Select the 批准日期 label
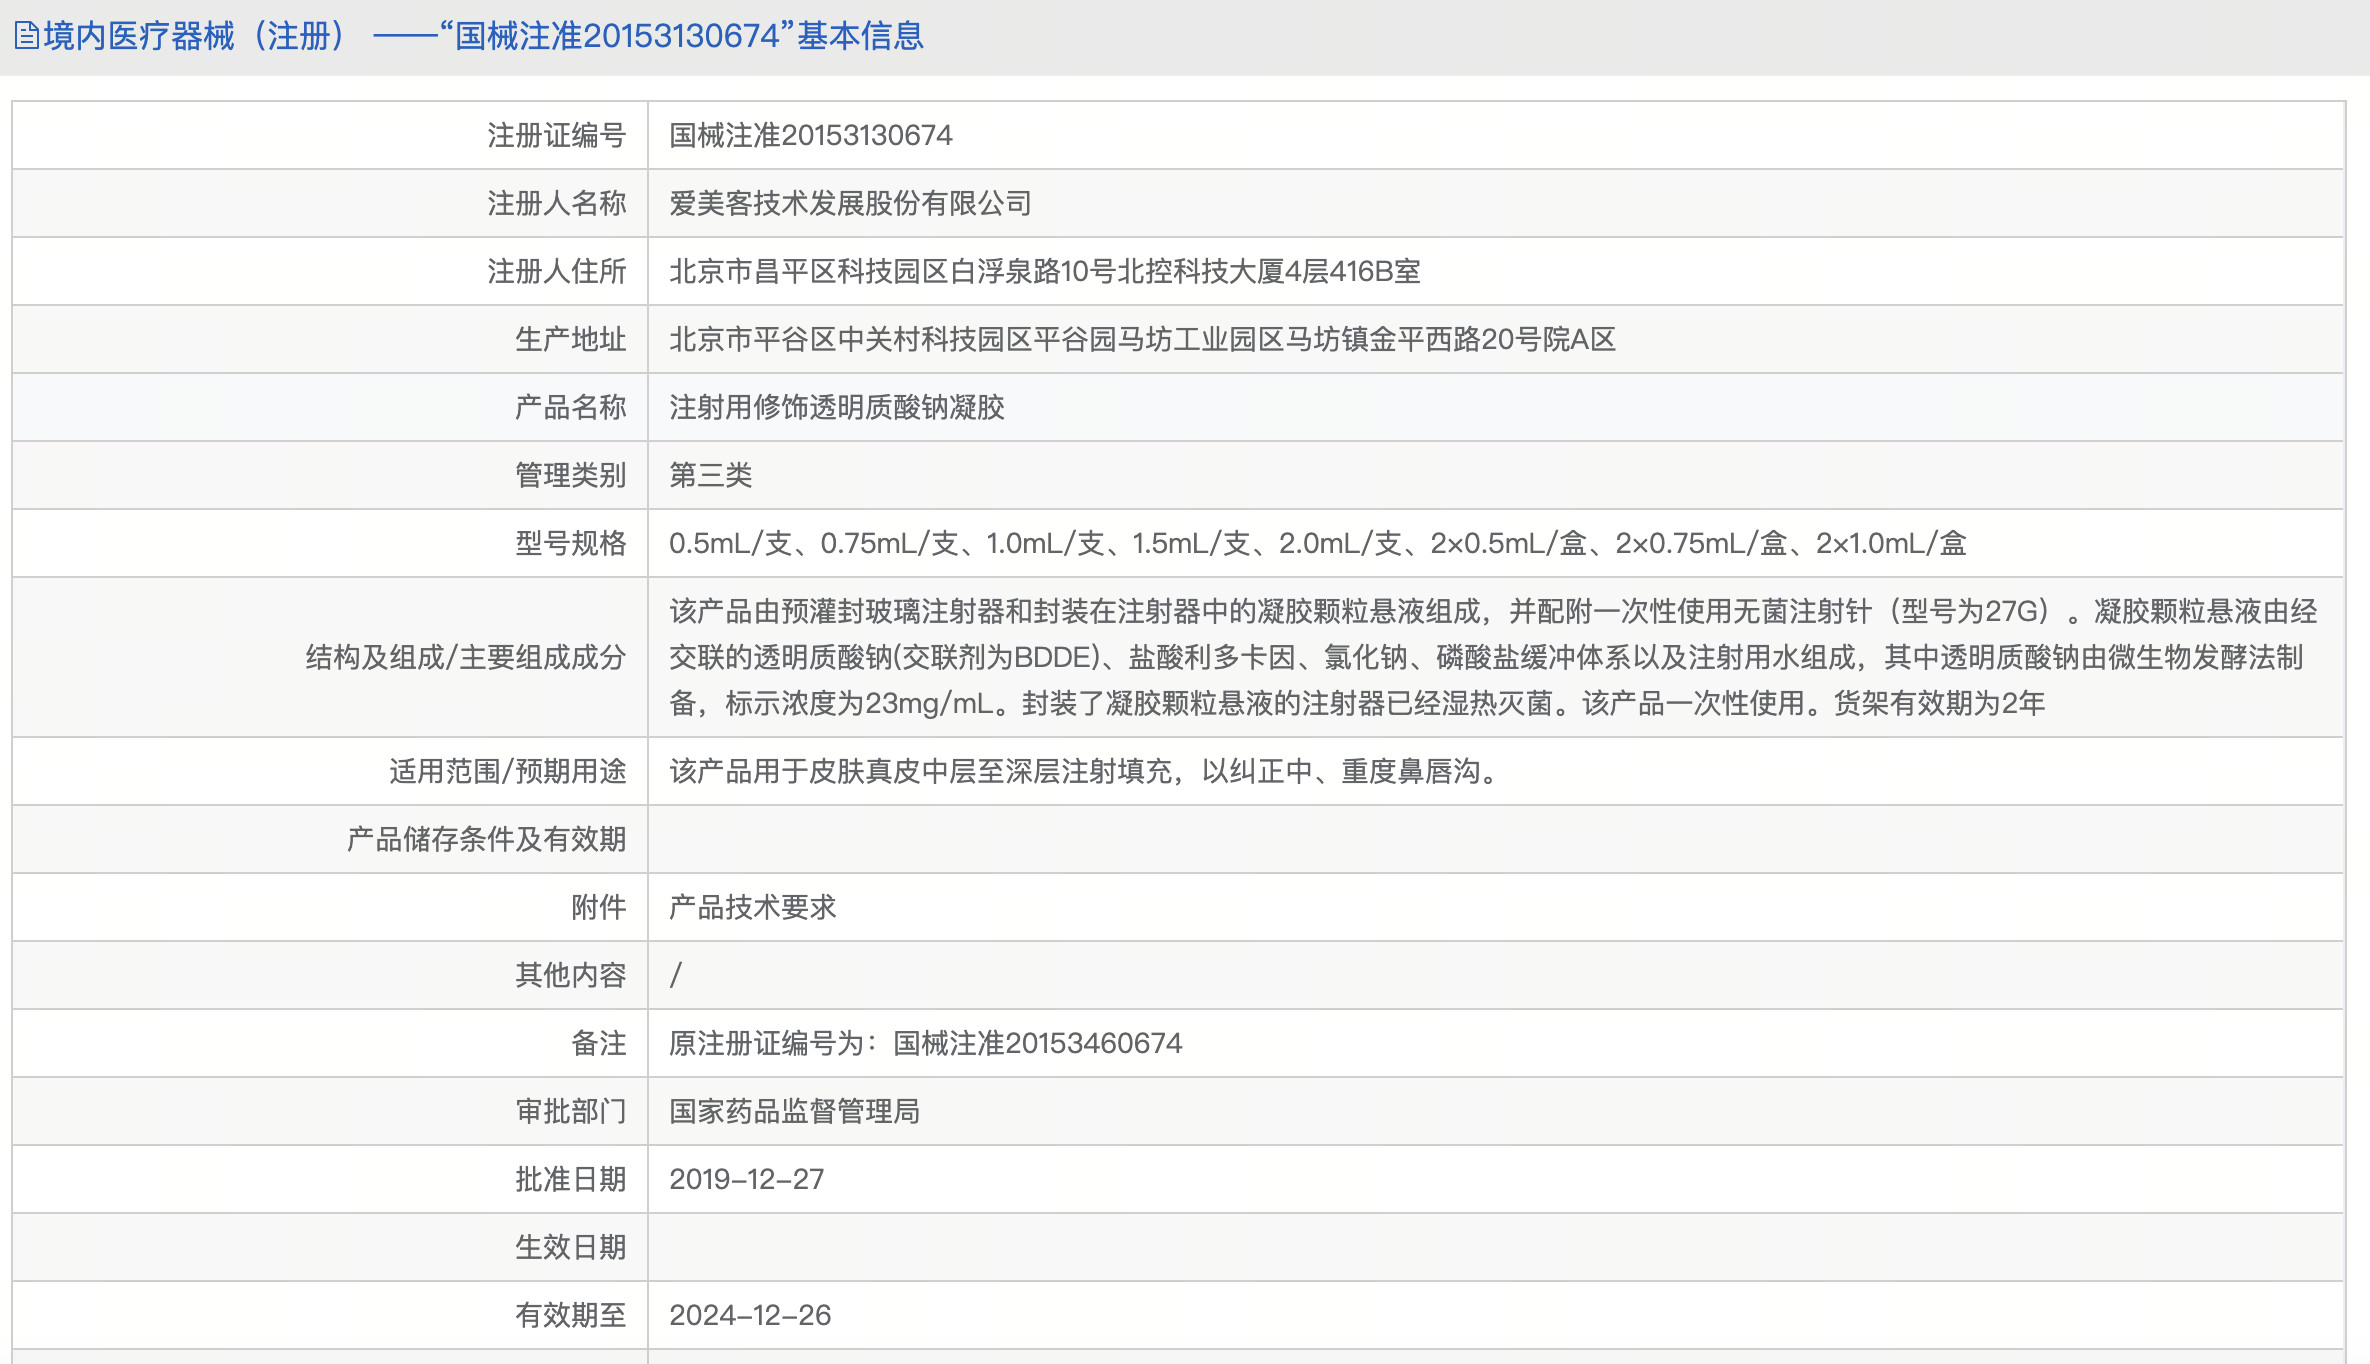 [x=571, y=1179]
